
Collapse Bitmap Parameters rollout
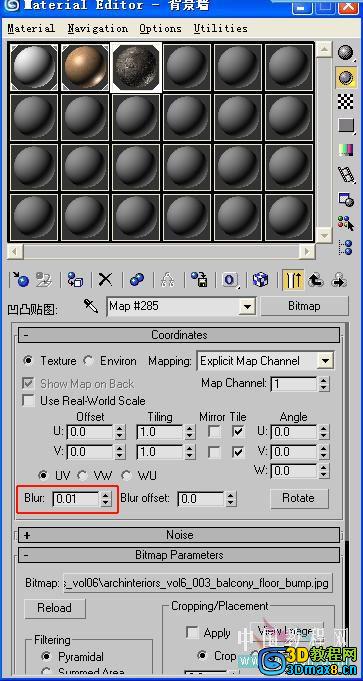[179, 555]
